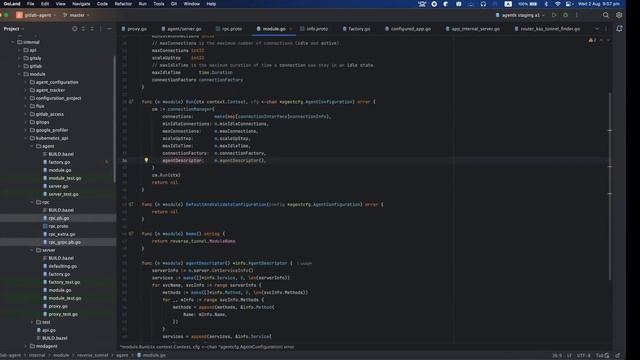
Task: Collapse the internal folder in tree
Action: point(13,42)
